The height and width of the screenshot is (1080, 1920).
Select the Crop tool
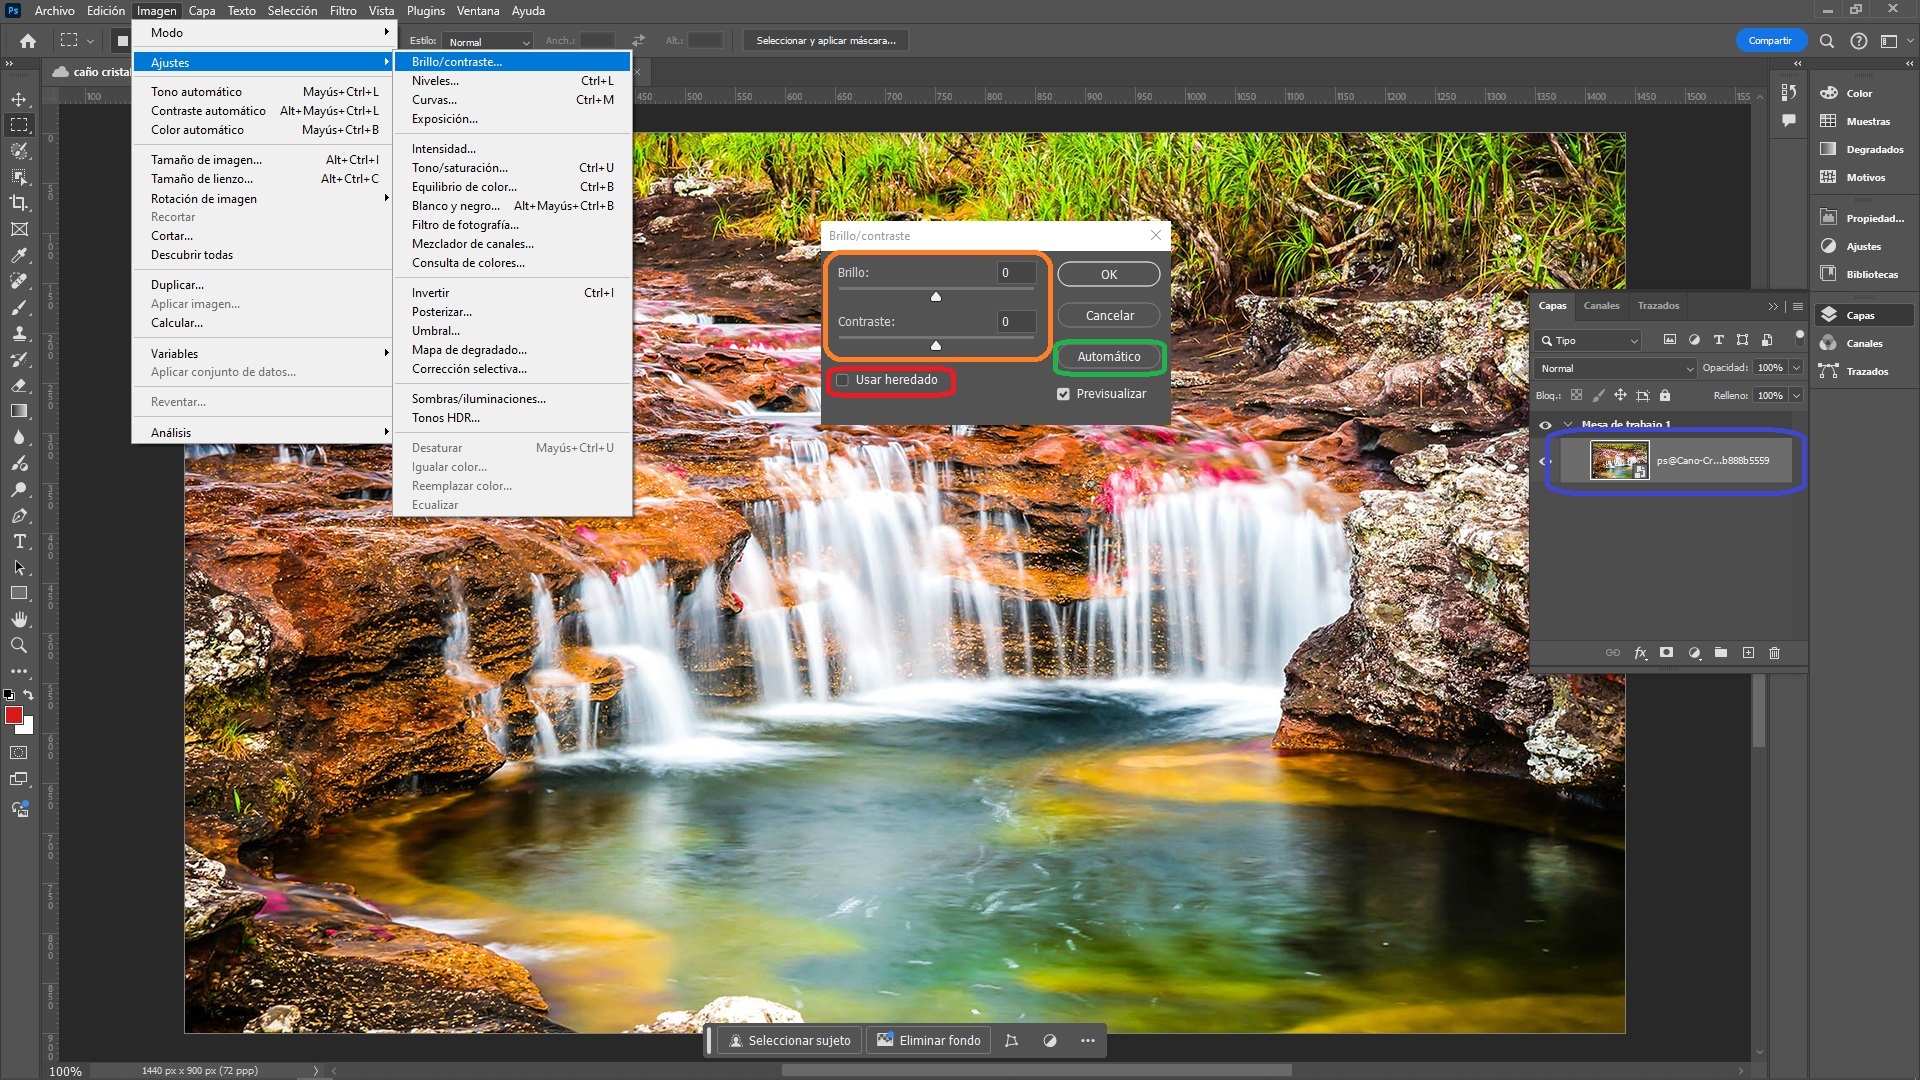[x=19, y=203]
